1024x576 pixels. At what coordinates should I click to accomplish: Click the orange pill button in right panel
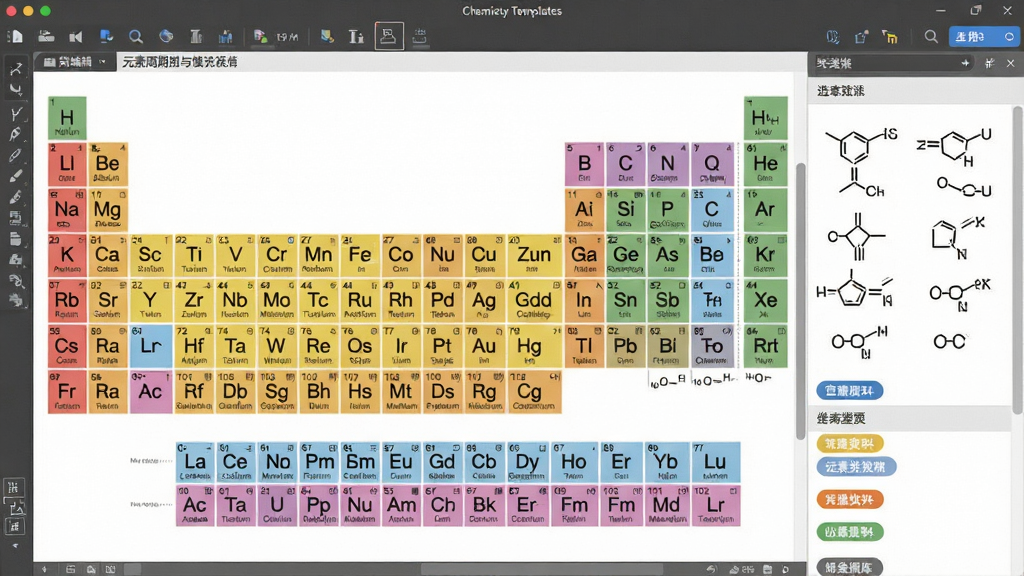(850, 500)
